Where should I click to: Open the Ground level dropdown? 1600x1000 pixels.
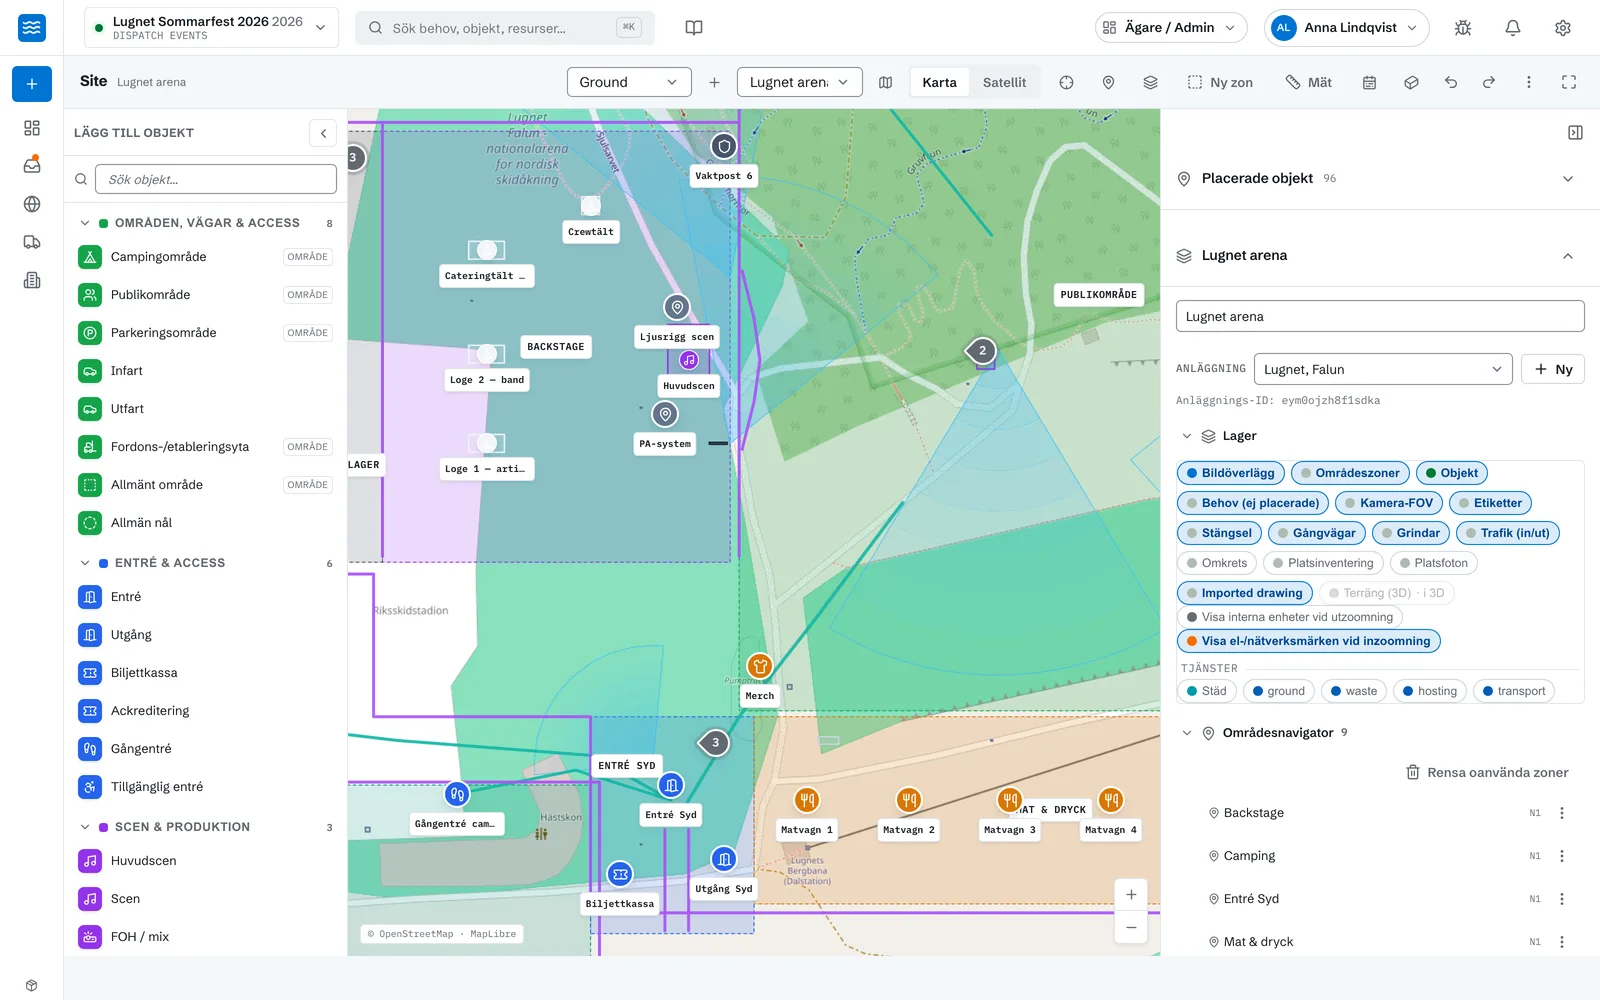pos(629,82)
